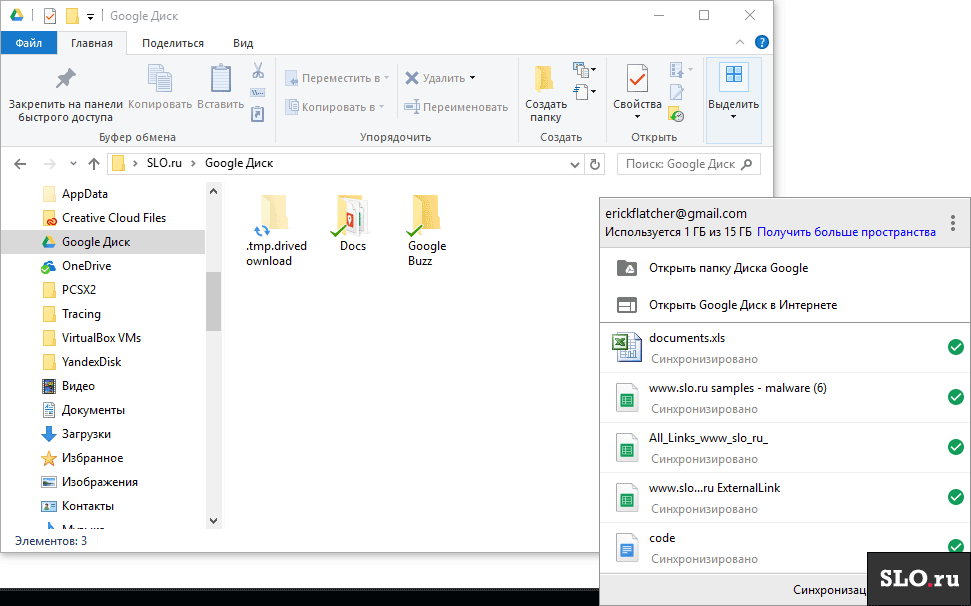The image size is (971, 606).
Task: Focus the Поиск: Google Диск search box
Action: [x=689, y=164]
